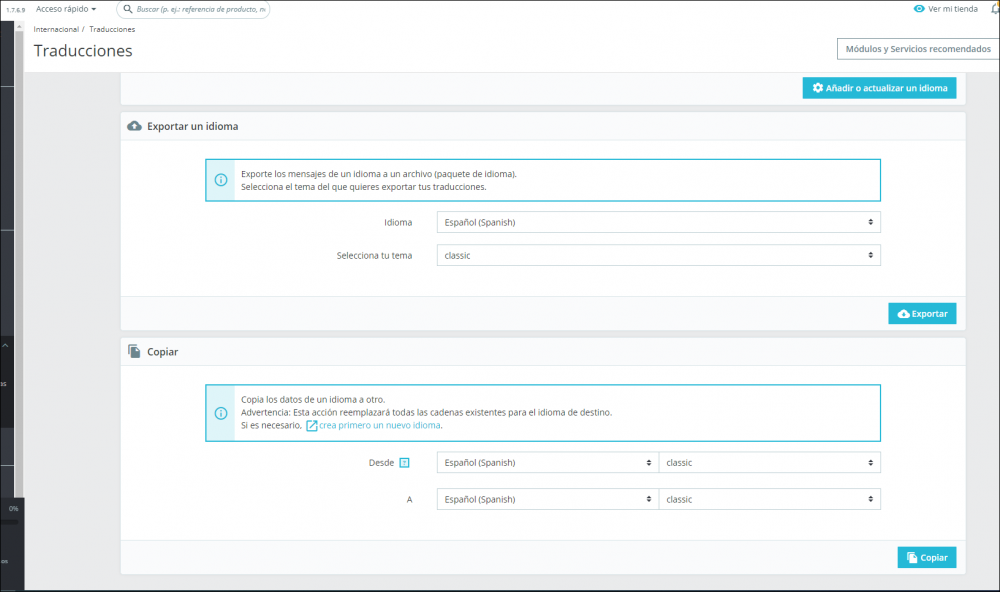Open the notifications bell icon
The height and width of the screenshot is (592, 1000).
pos(995,9)
